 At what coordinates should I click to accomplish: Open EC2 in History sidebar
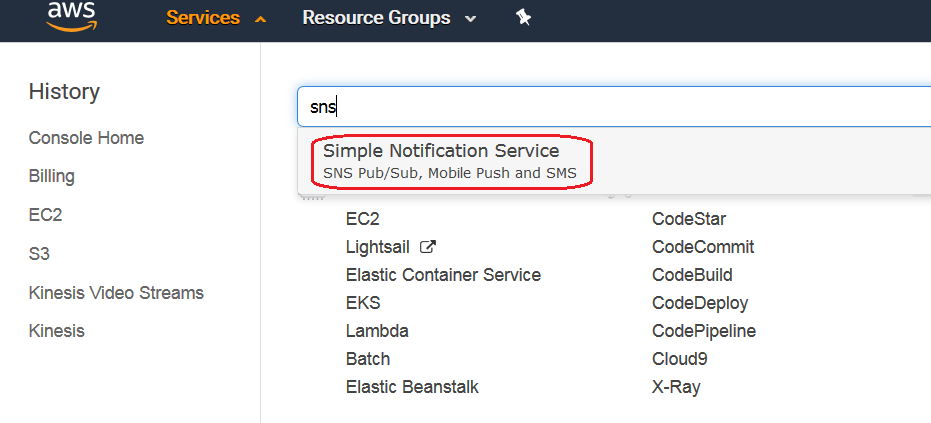coord(45,215)
